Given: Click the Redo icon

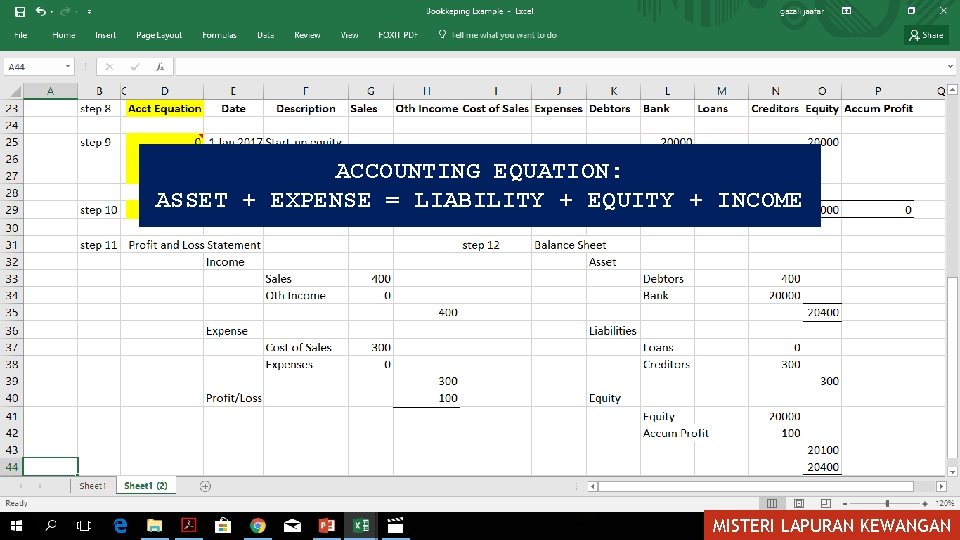Looking at the screenshot, I should (x=64, y=12).
